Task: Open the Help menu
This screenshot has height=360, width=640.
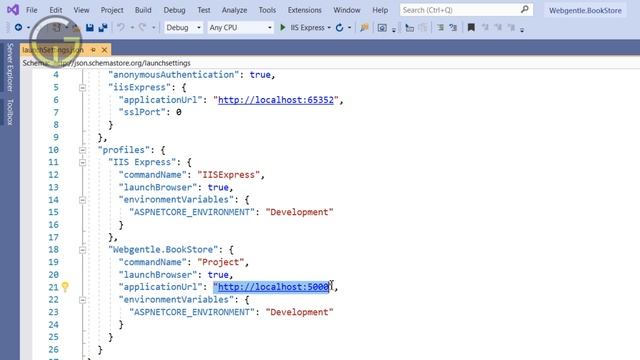Action: click(380, 10)
